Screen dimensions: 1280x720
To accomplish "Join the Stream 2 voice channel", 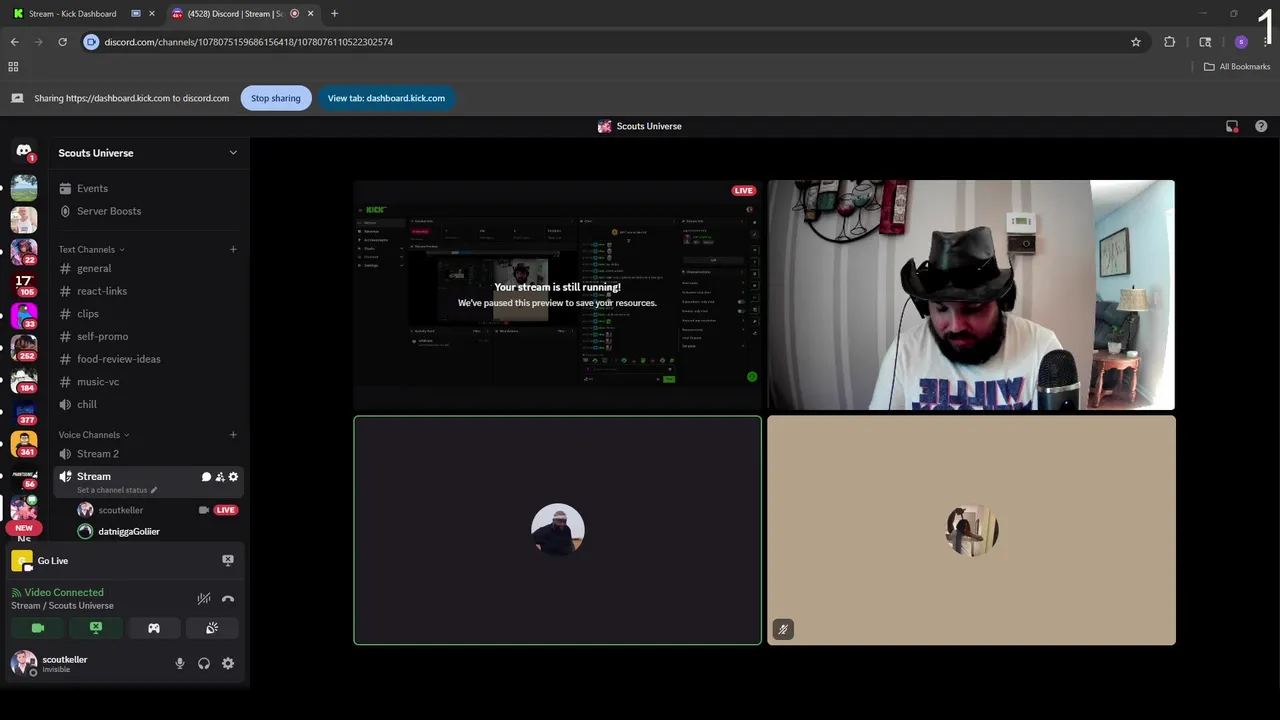I will pos(148,454).
